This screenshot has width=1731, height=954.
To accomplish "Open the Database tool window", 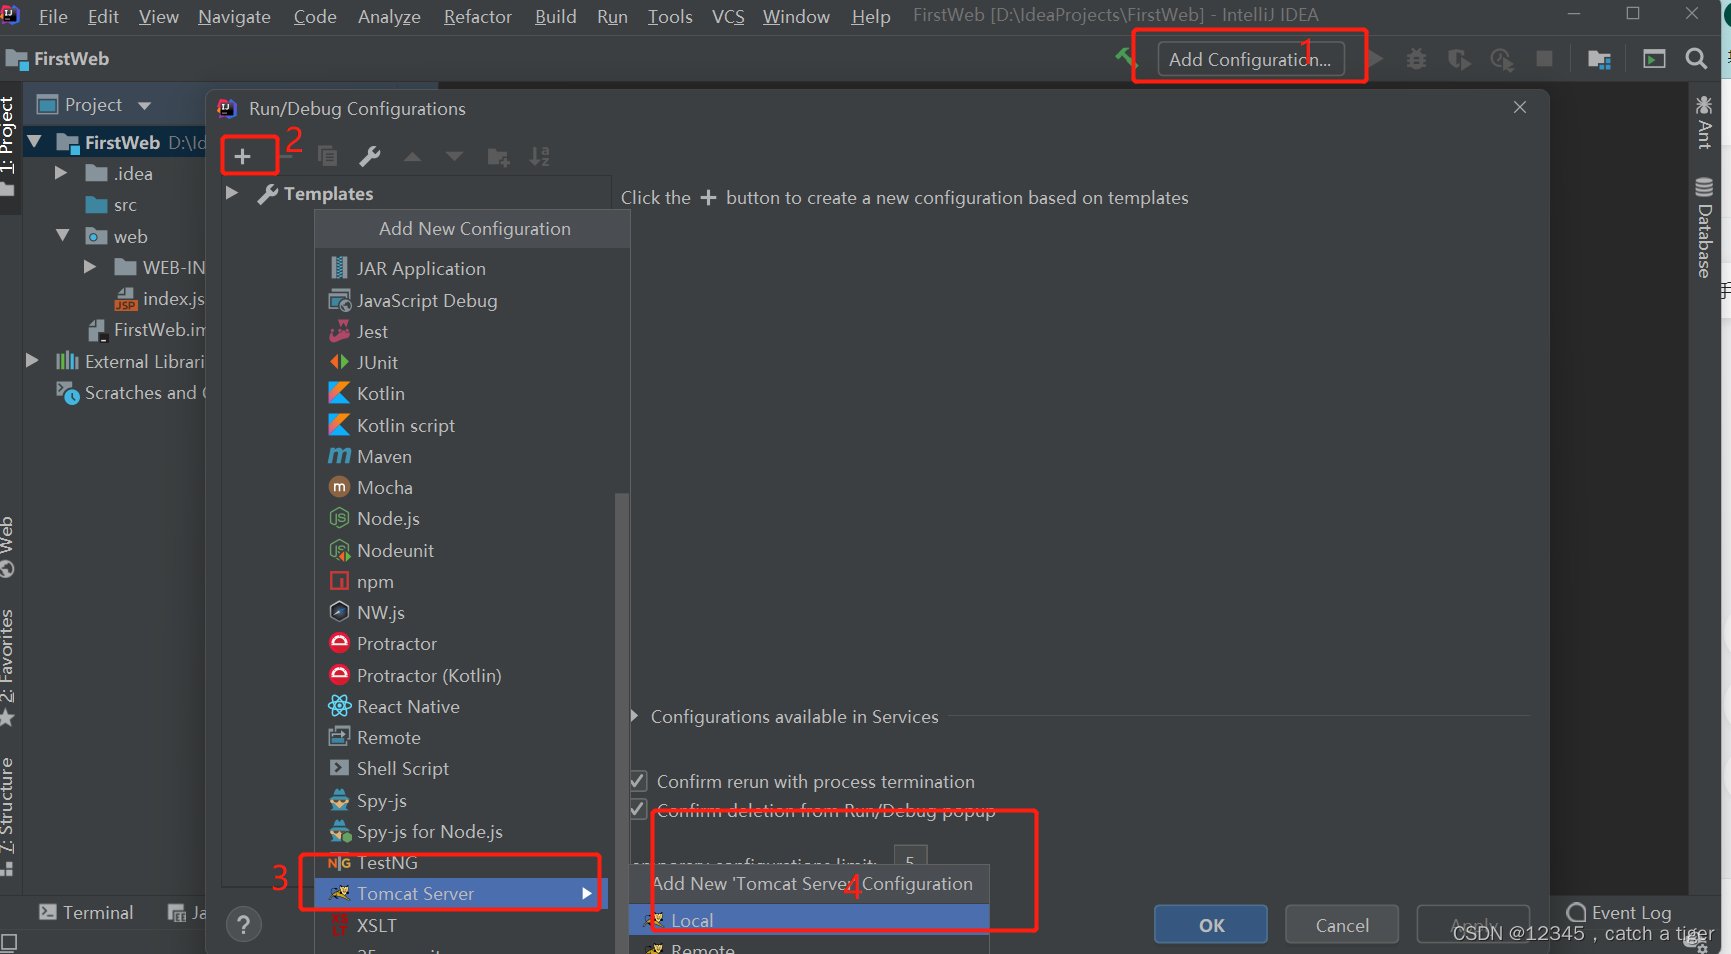I will [1705, 228].
